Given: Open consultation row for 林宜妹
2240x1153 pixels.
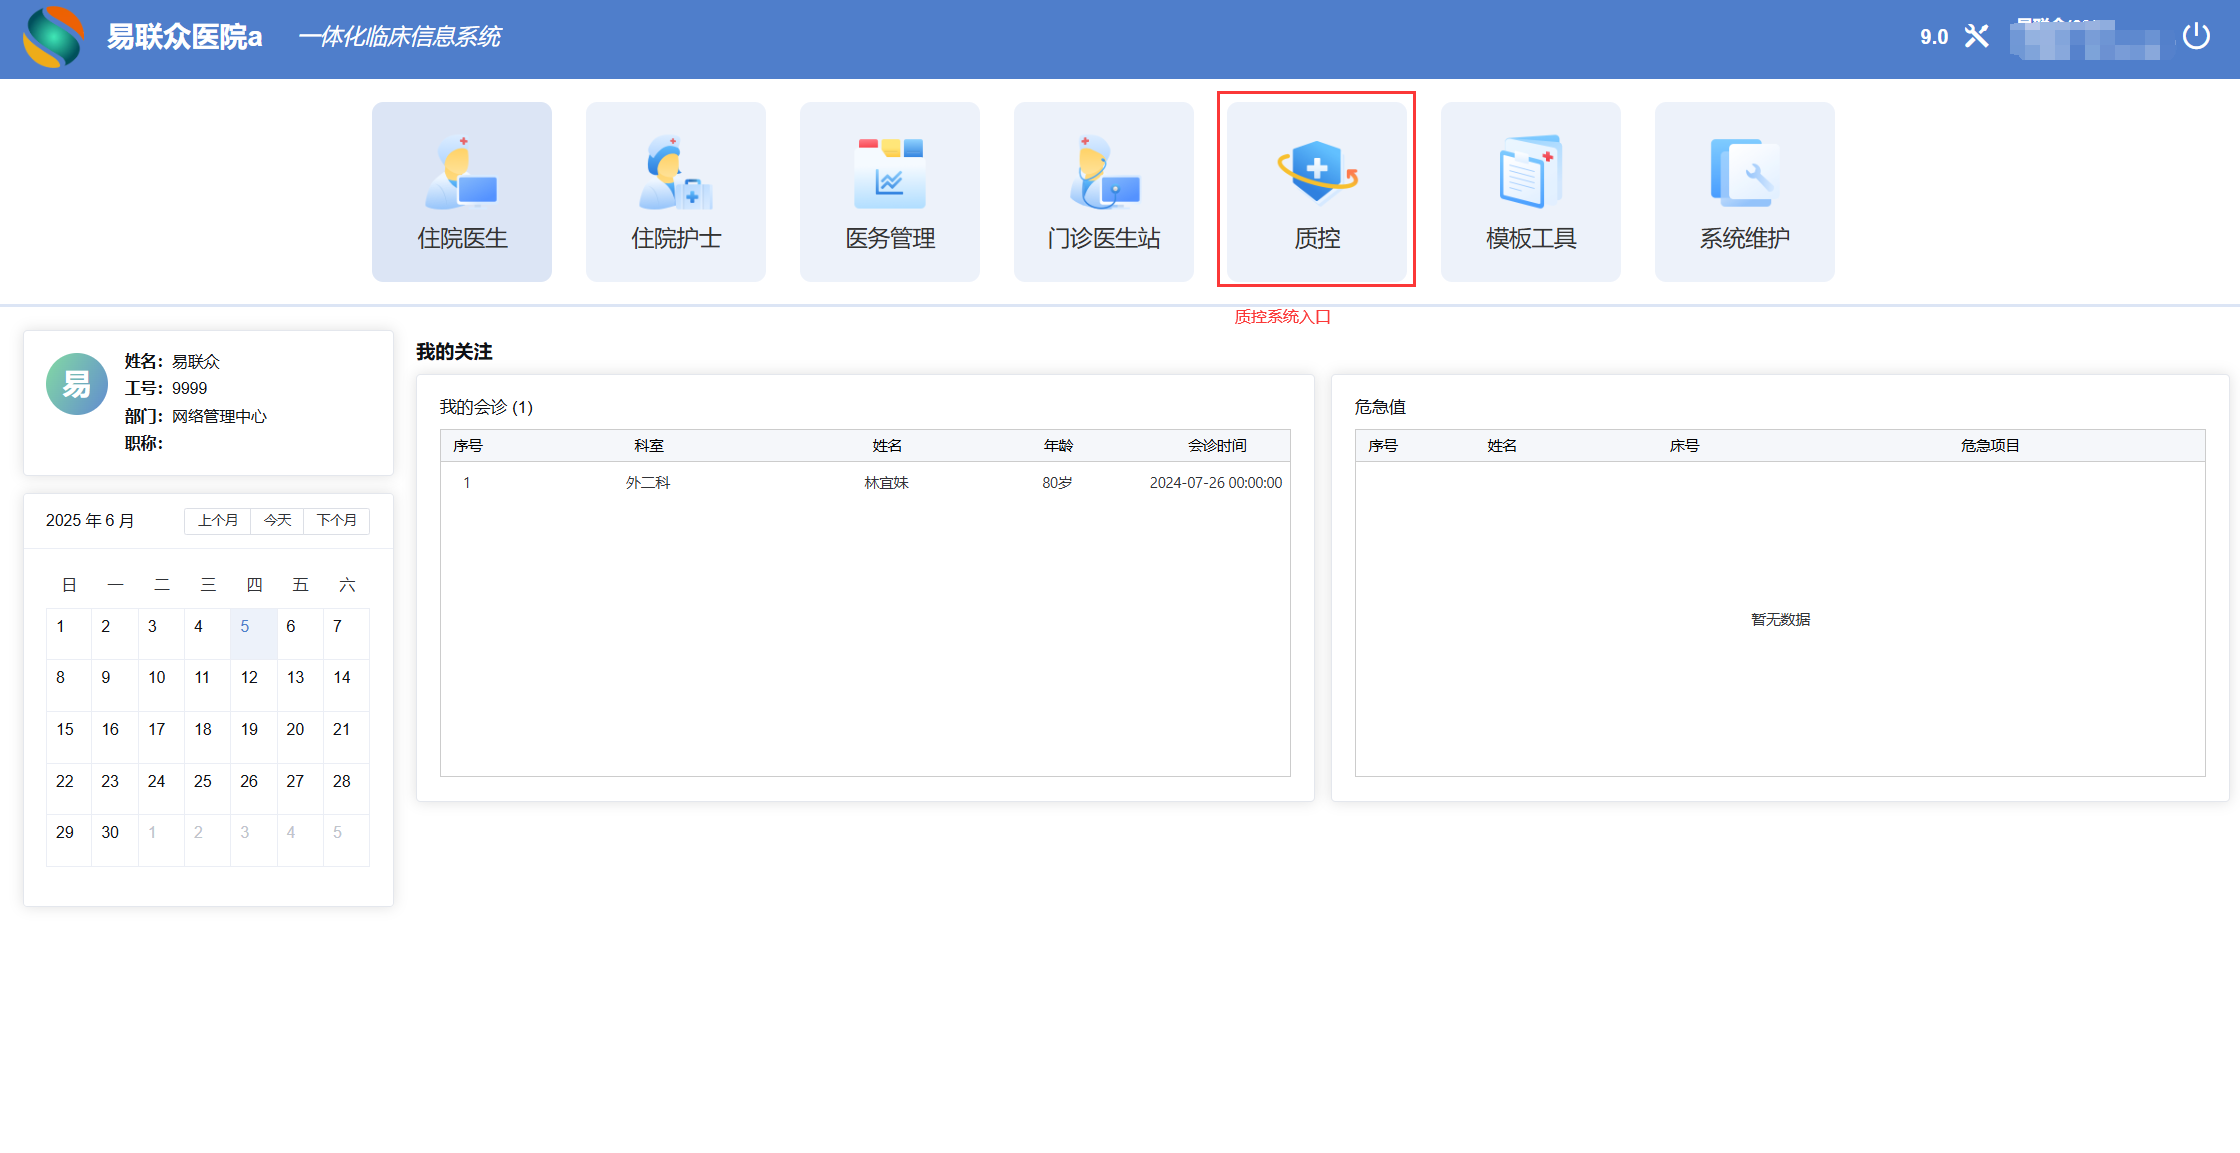Looking at the screenshot, I should (886, 483).
